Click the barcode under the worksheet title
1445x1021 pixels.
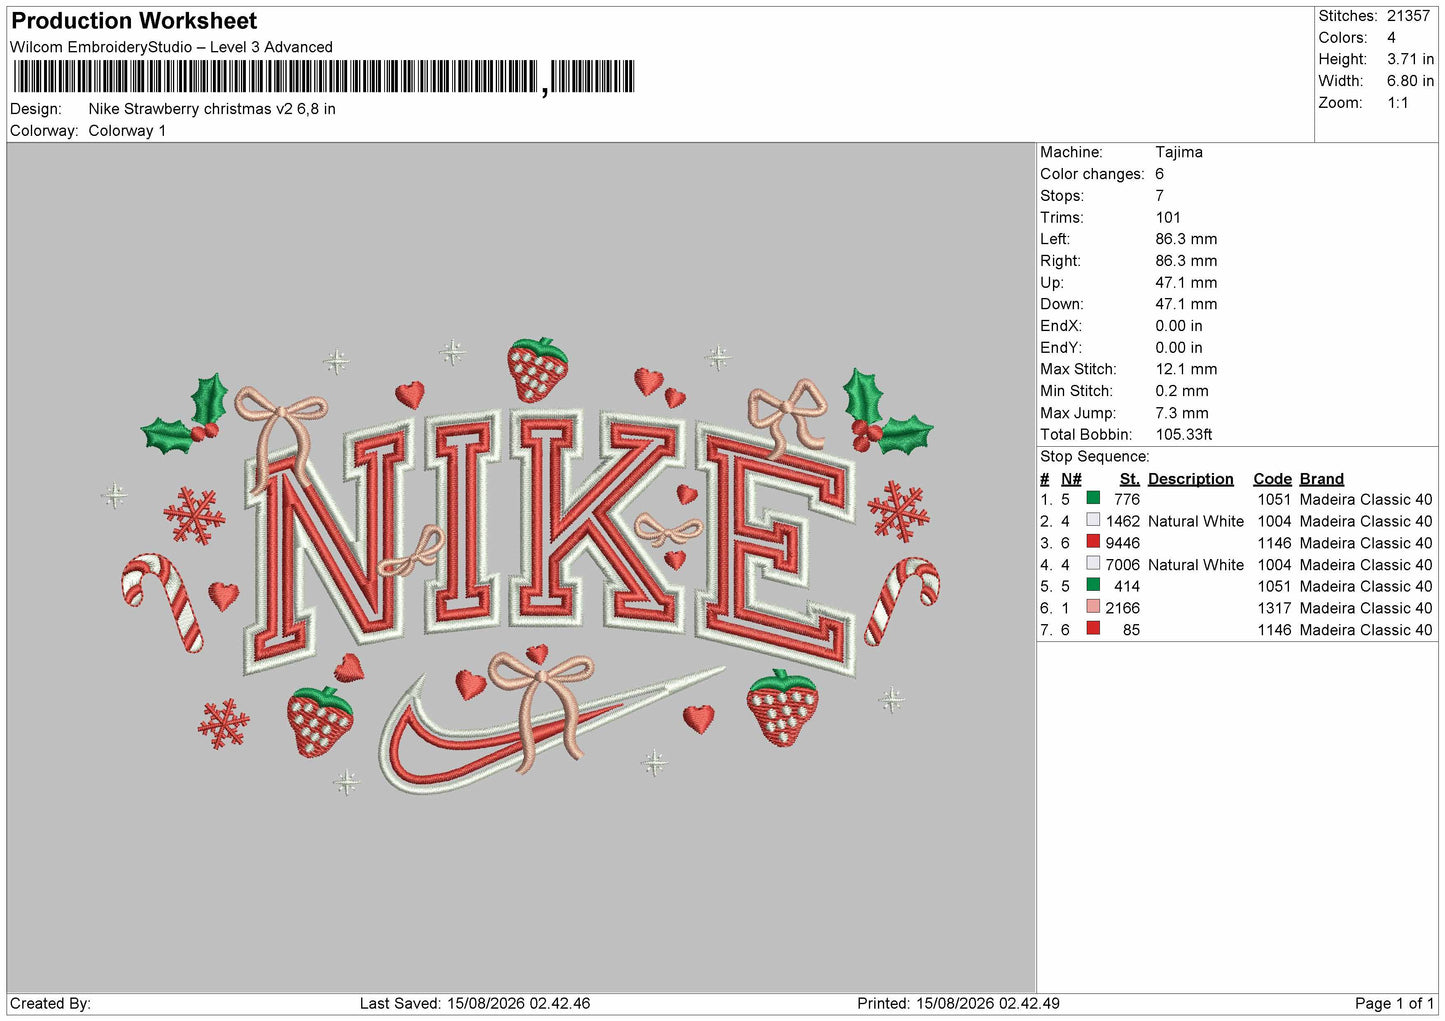click(x=324, y=77)
